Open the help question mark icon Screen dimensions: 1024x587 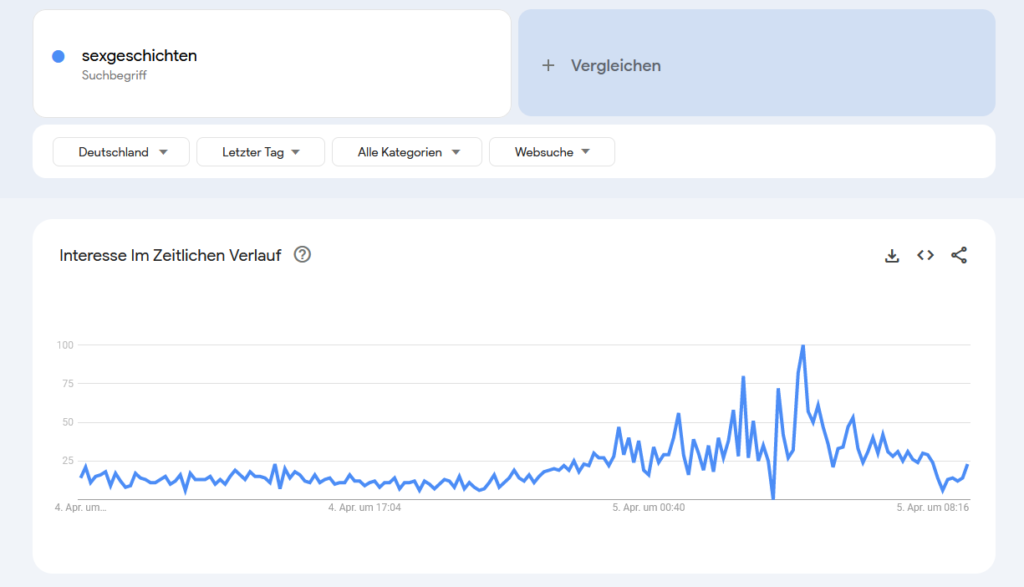[x=302, y=254]
